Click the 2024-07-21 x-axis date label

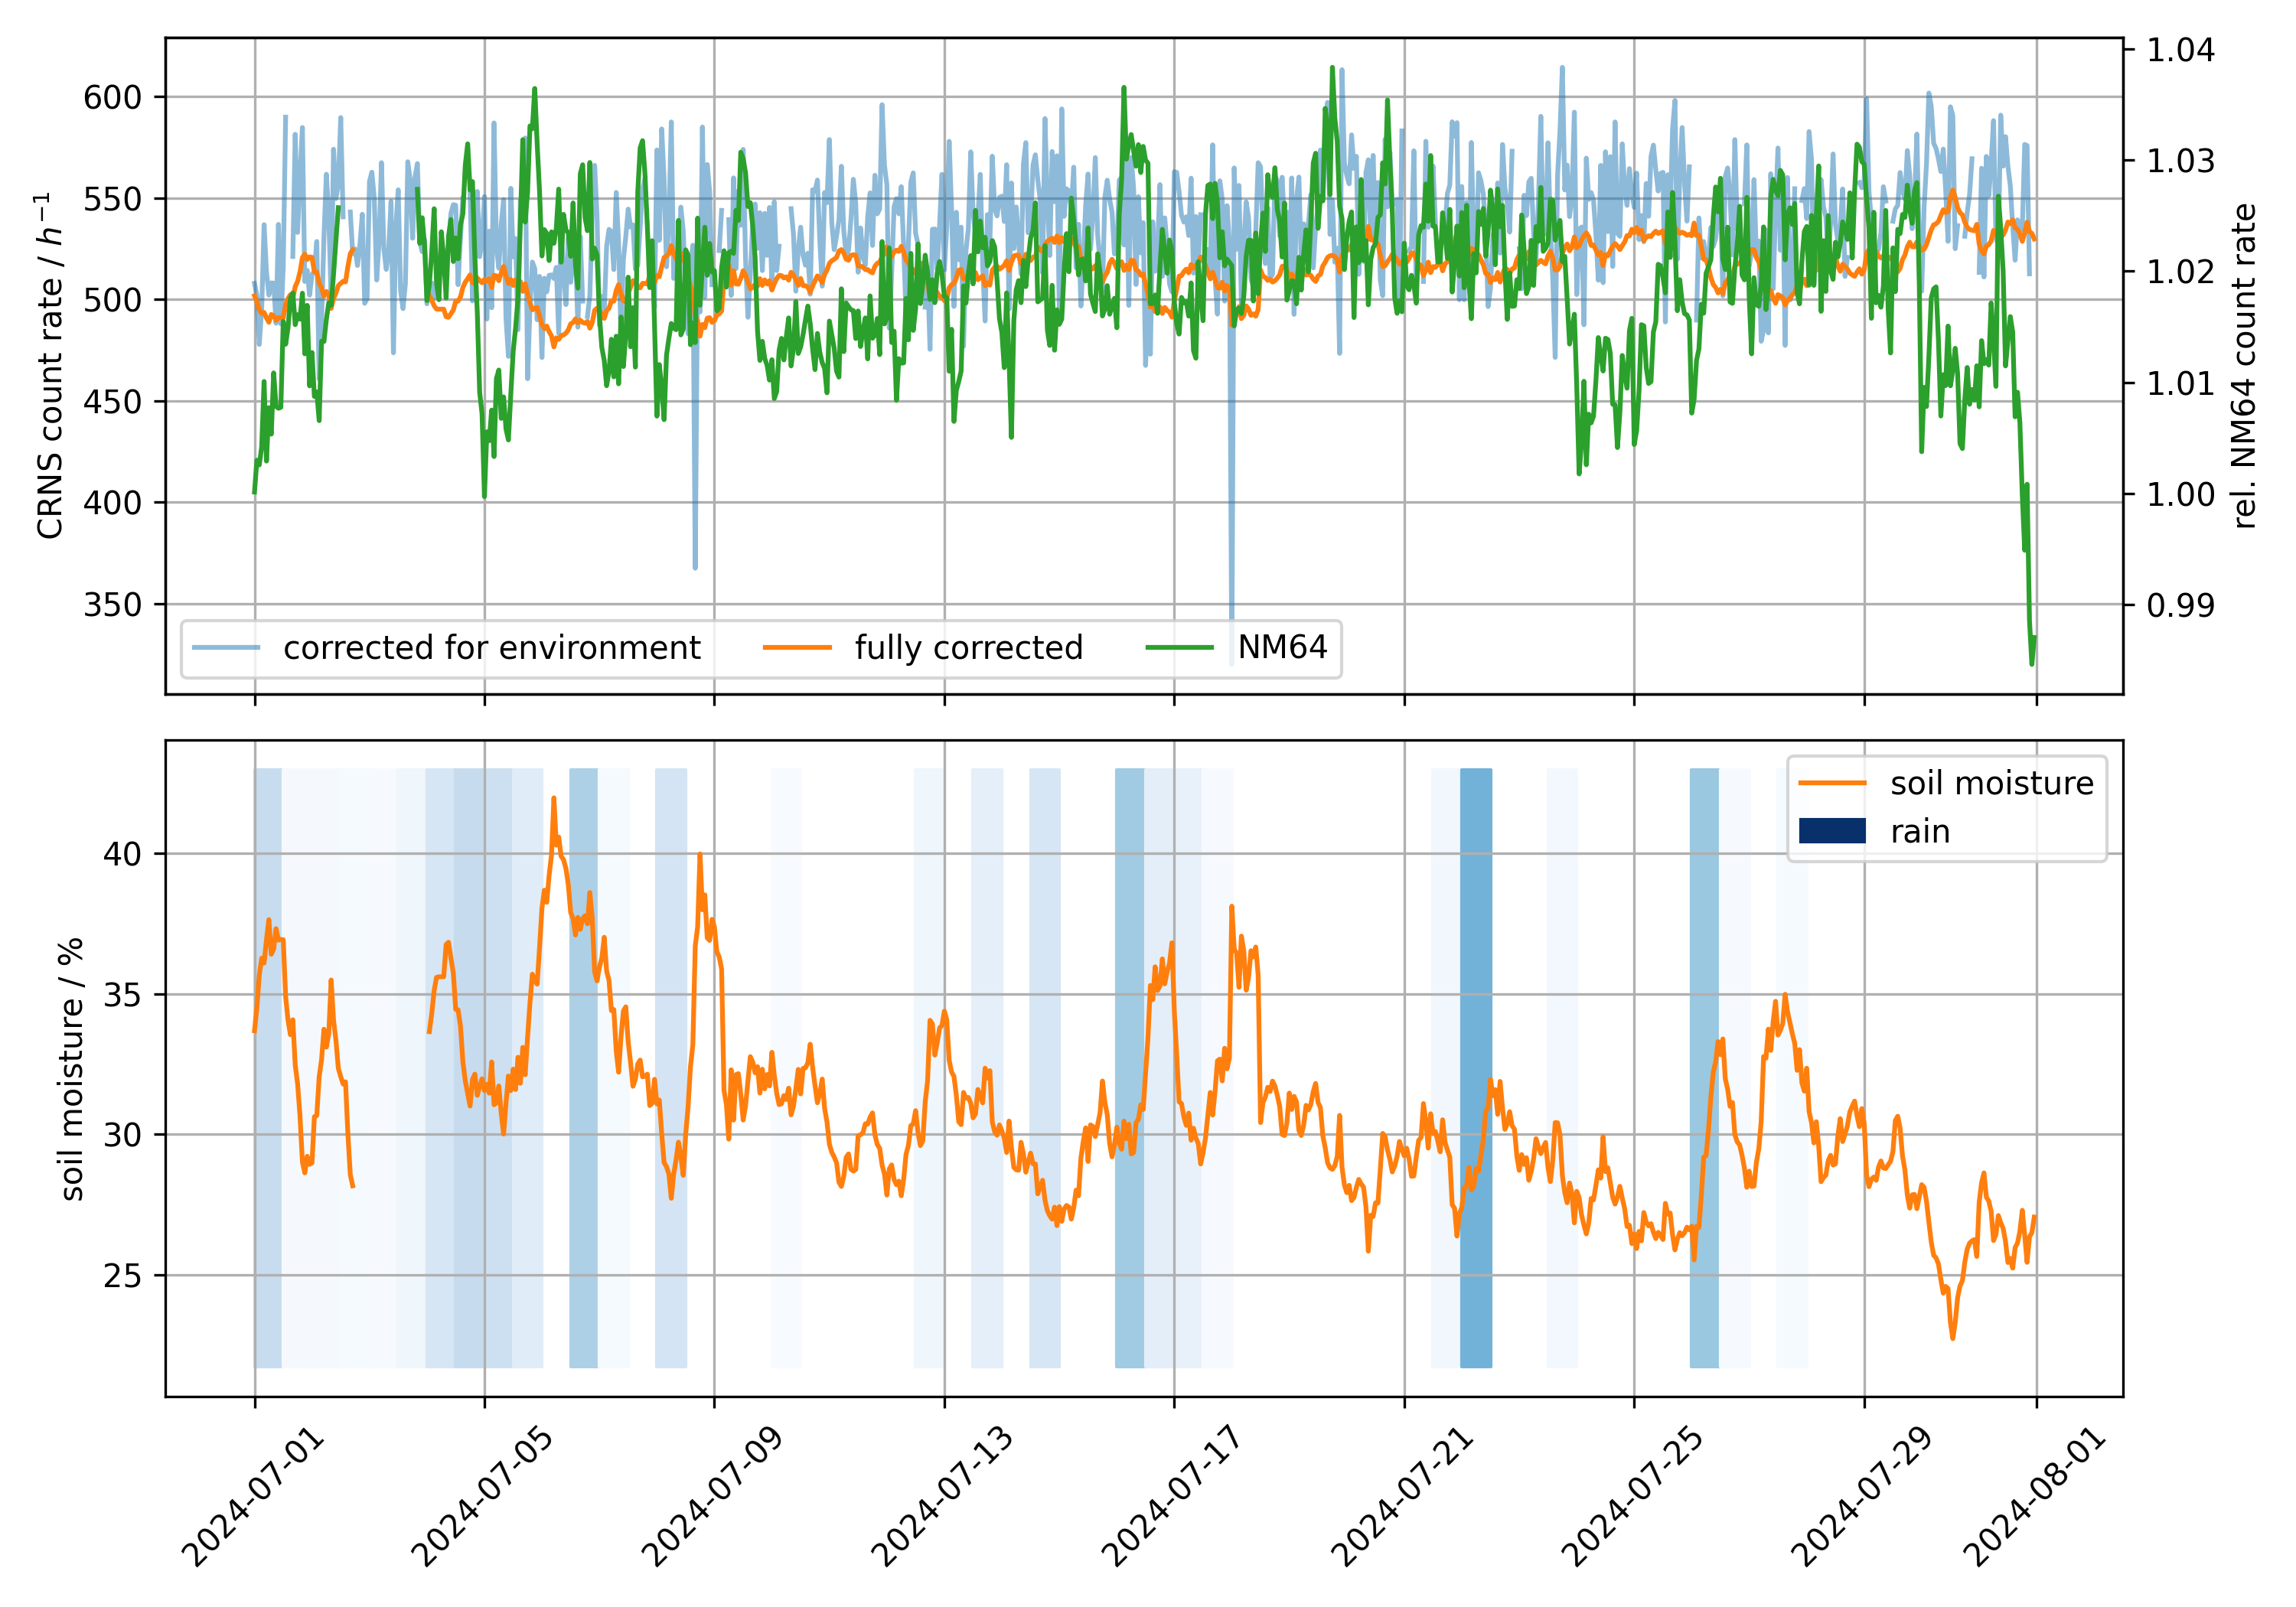1403,1497
